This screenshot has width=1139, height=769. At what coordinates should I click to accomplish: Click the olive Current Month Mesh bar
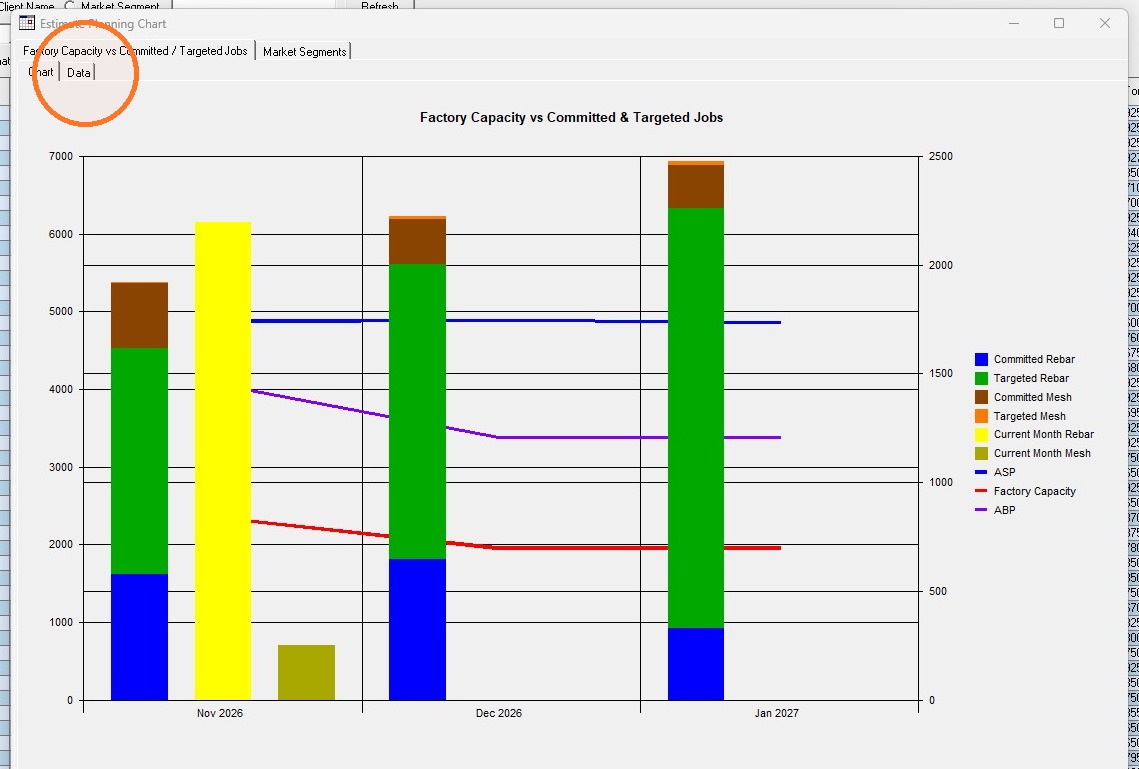[x=307, y=672]
